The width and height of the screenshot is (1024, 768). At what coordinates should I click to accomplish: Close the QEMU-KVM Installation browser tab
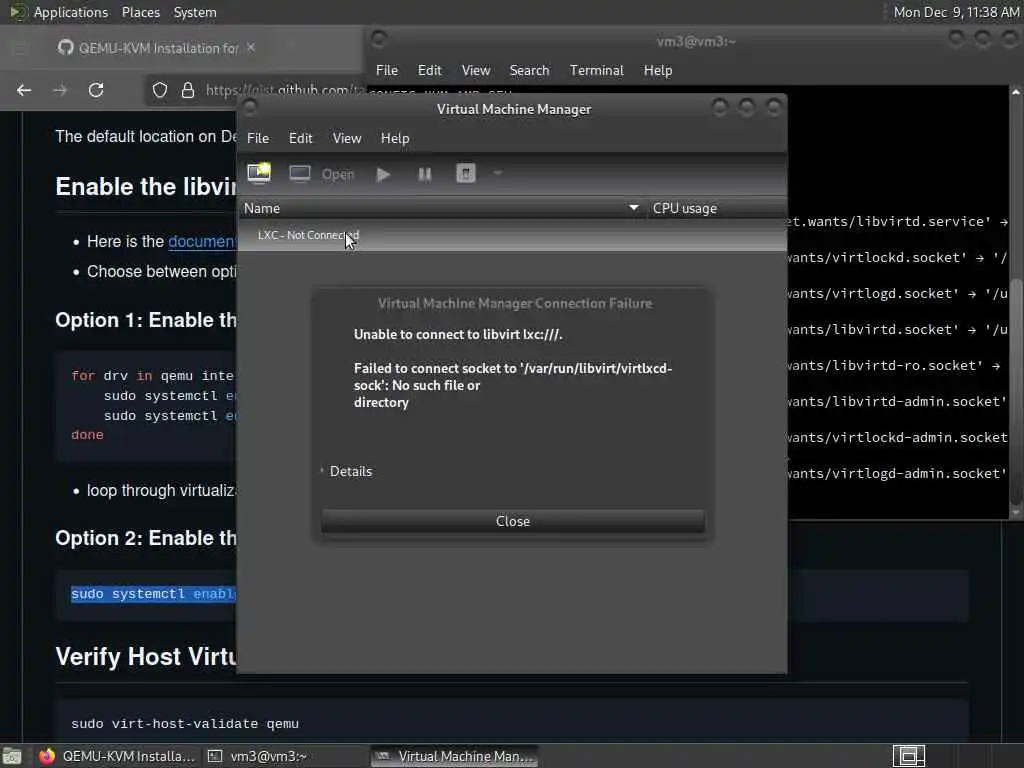[x=251, y=48]
